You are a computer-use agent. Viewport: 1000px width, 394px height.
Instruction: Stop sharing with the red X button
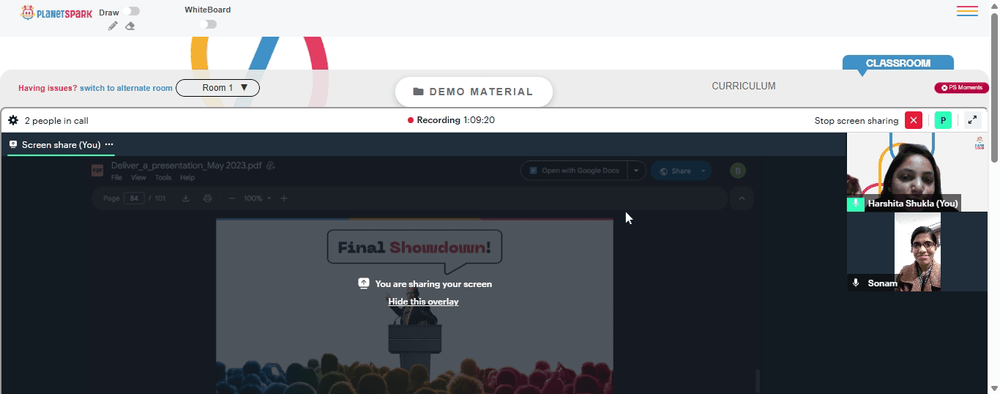click(913, 120)
